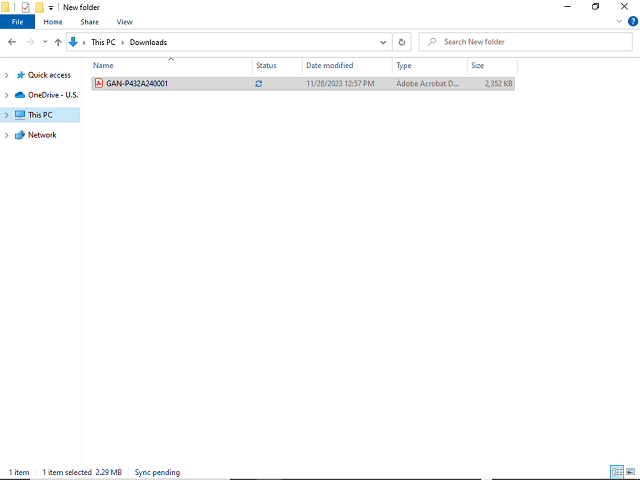Open File Explorer Help
The width and height of the screenshot is (640, 480).
click(x=633, y=21)
